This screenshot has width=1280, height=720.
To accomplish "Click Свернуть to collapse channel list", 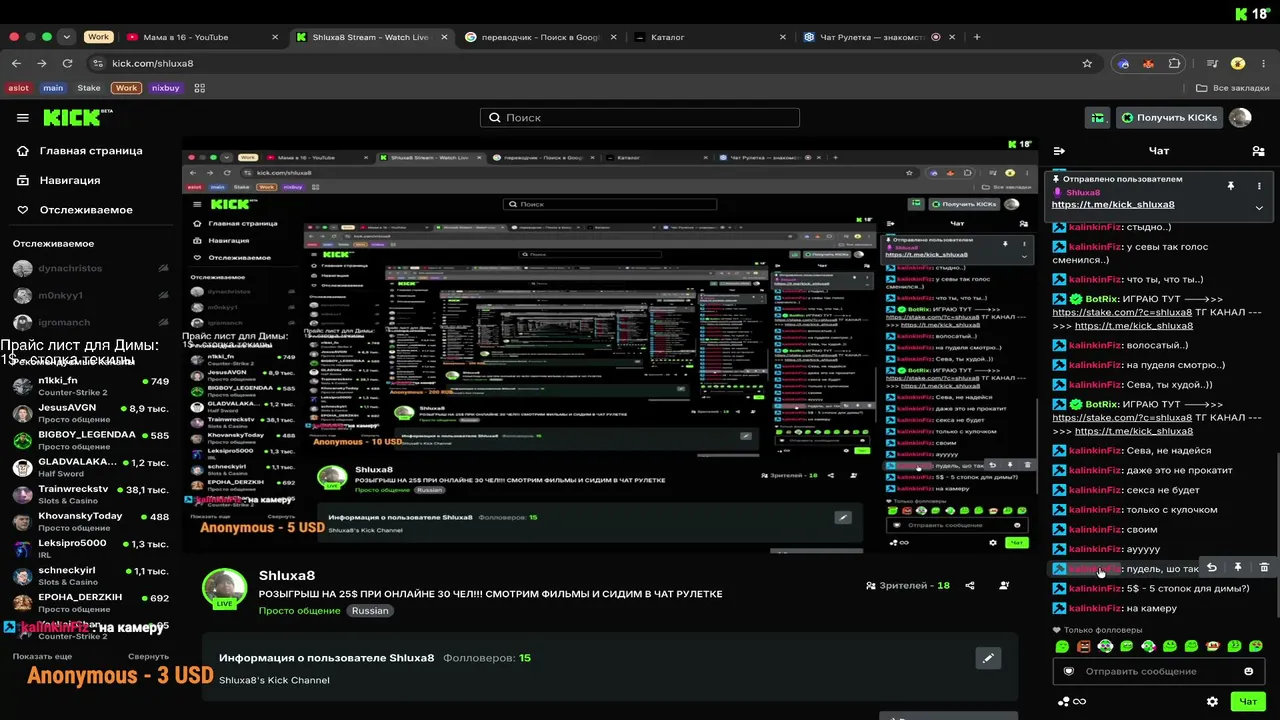I will pos(149,656).
